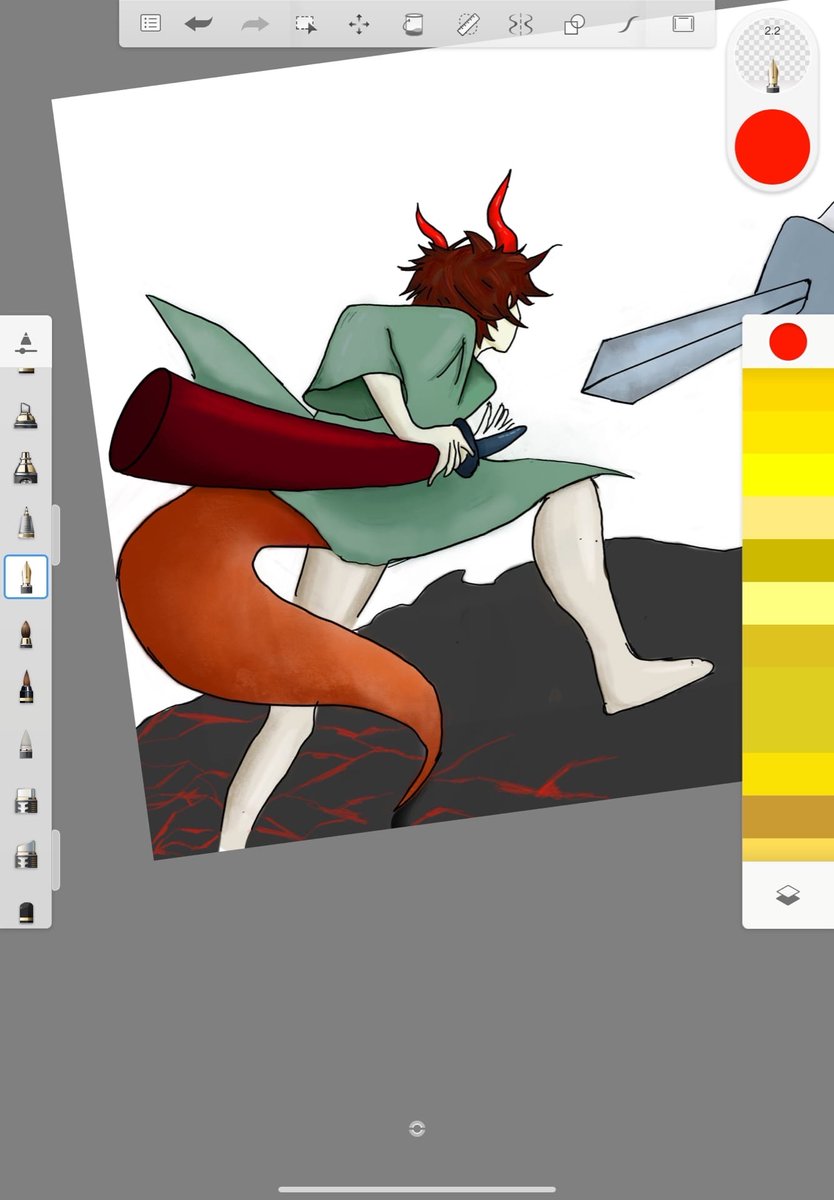Open the red current color circle in the color panel
The width and height of the screenshot is (834, 1200).
[788, 342]
